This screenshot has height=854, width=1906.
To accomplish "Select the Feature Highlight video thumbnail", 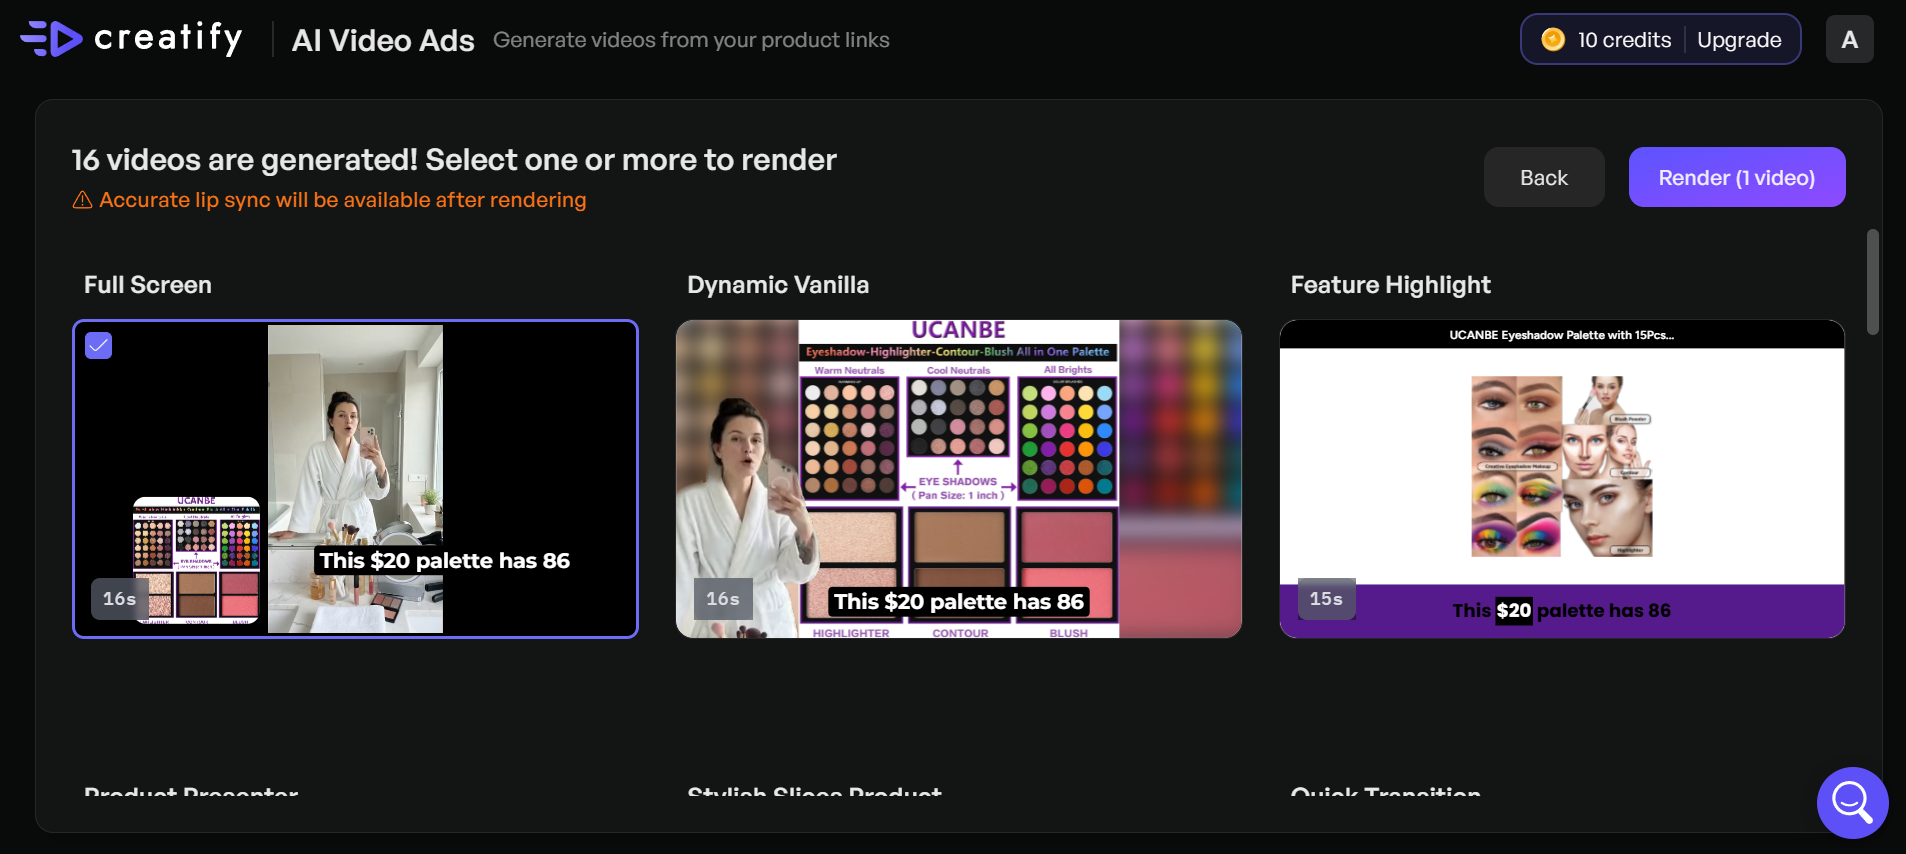I will pos(1562,479).
